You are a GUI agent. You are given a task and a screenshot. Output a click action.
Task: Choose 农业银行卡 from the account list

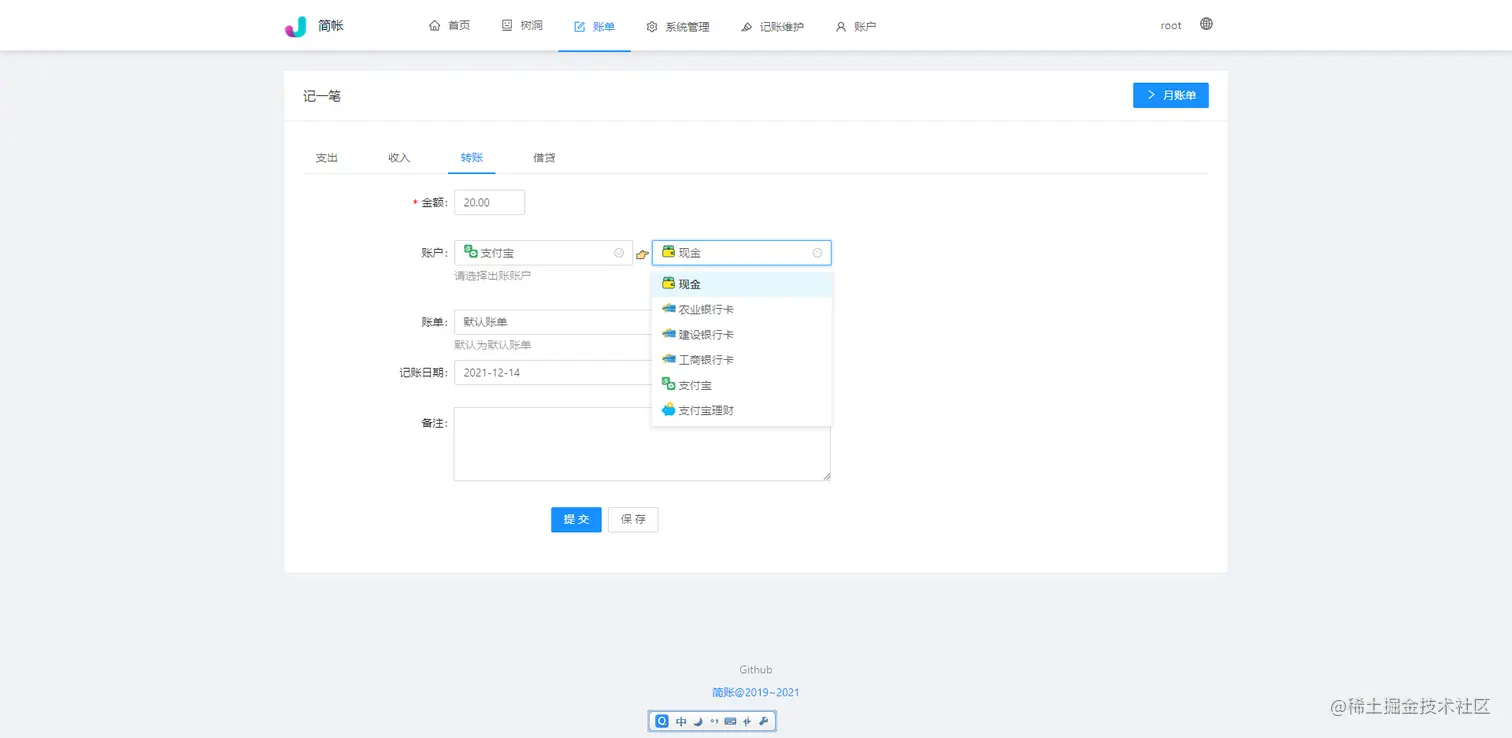click(x=741, y=309)
